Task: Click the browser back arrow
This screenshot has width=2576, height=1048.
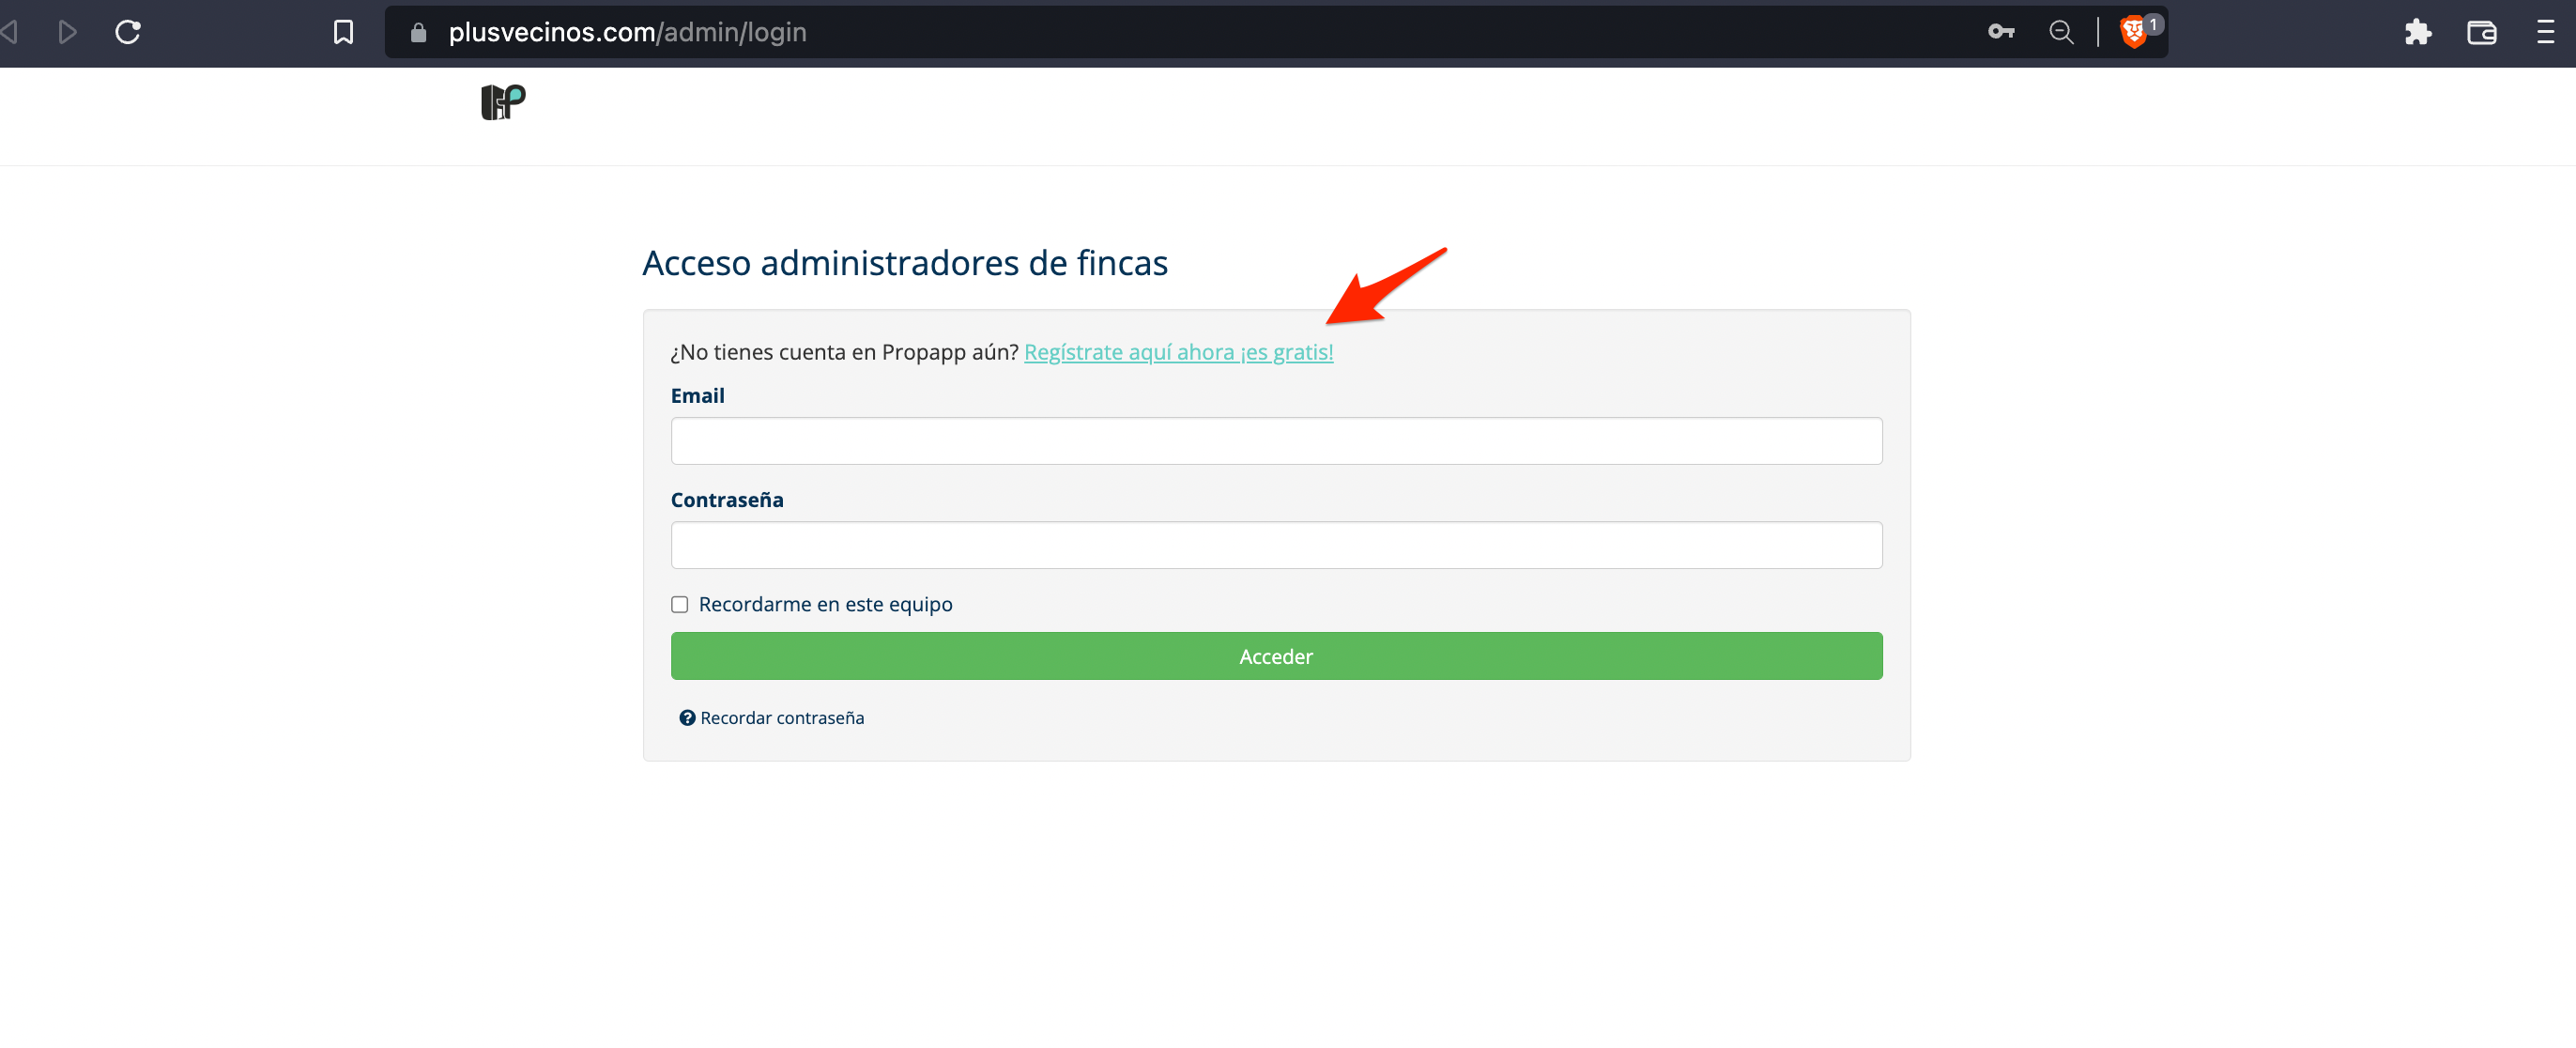Action: [x=10, y=32]
